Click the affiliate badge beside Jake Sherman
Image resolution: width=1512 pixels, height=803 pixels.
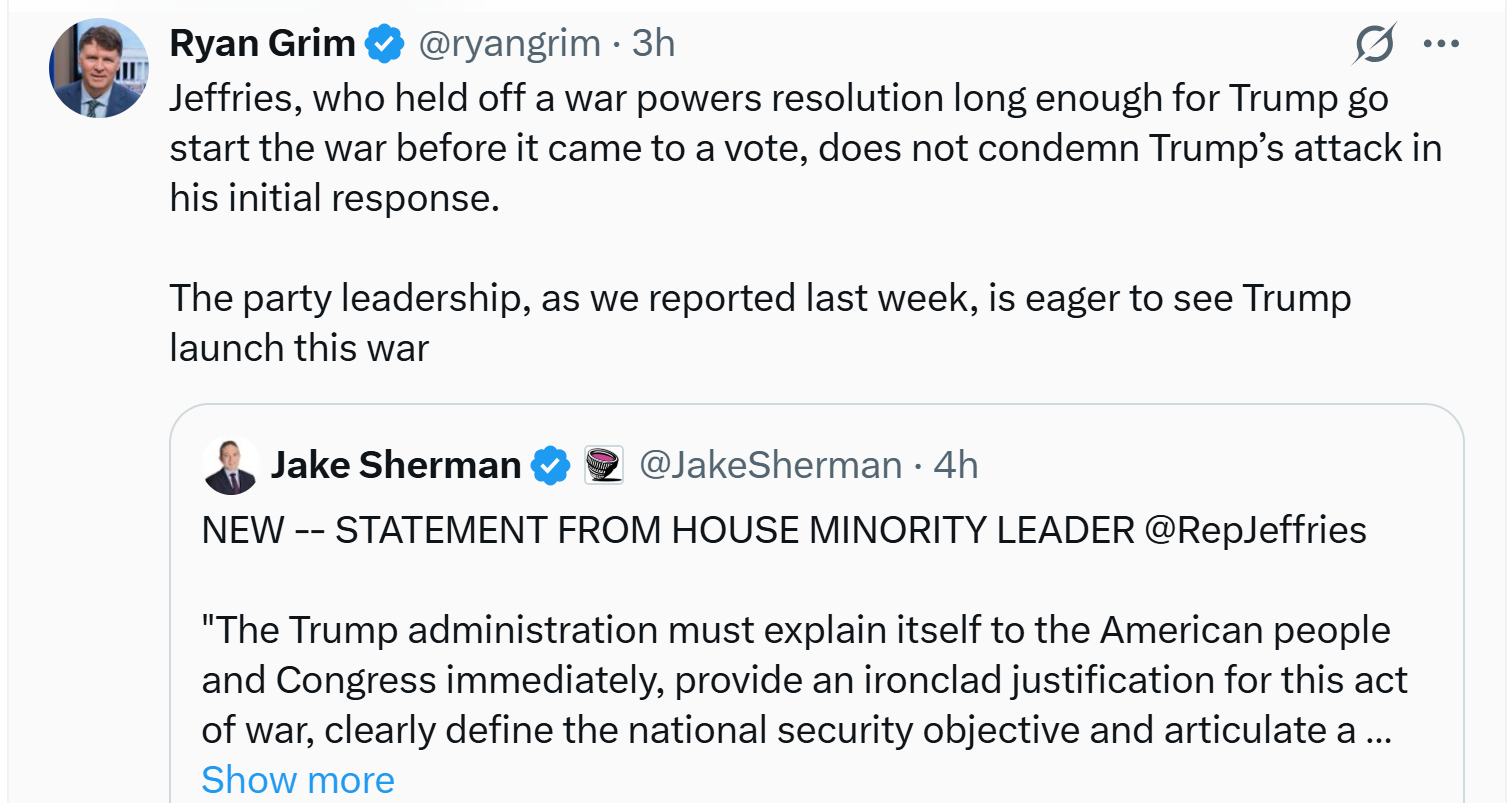pyautogui.click(x=603, y=465)
